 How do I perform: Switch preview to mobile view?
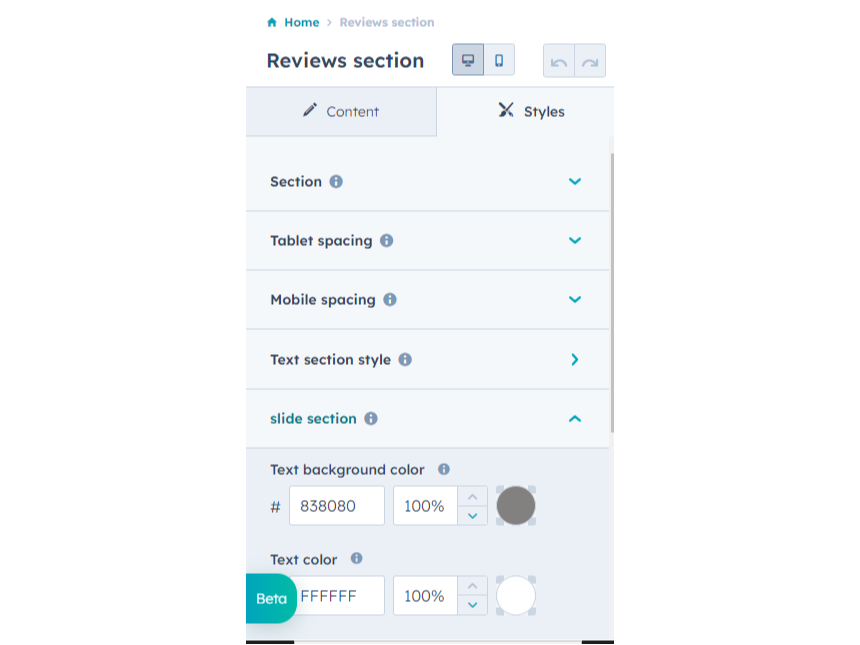[x=499, y=59]
